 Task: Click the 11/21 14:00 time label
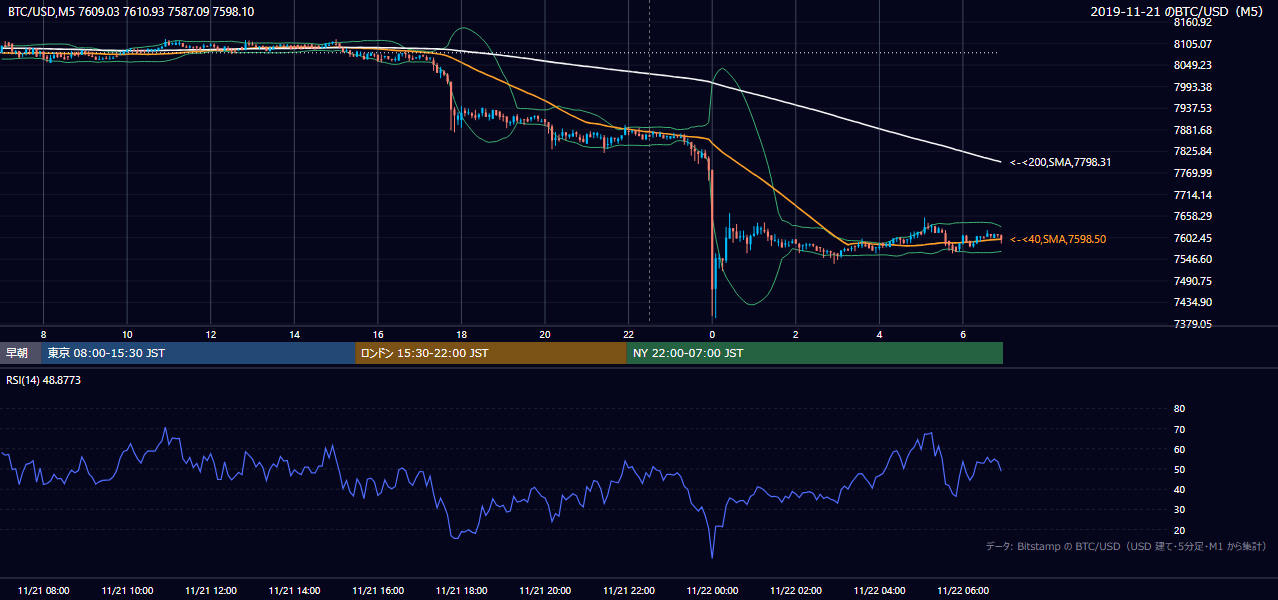pos(295,591)
